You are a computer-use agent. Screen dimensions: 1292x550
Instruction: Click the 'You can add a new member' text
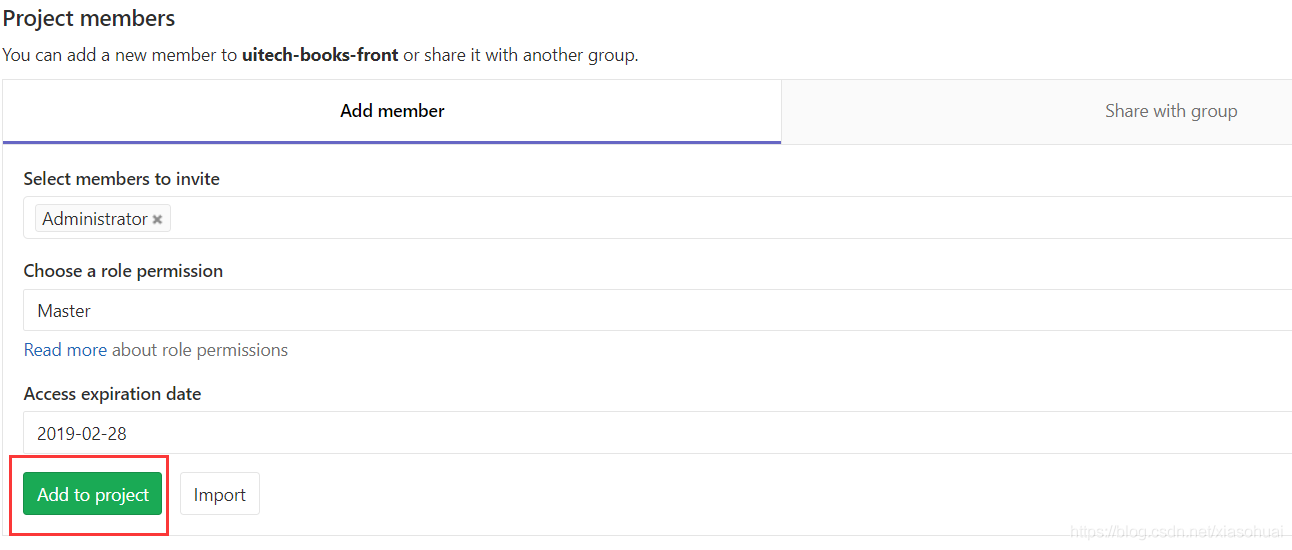click(x=120, y=55)
